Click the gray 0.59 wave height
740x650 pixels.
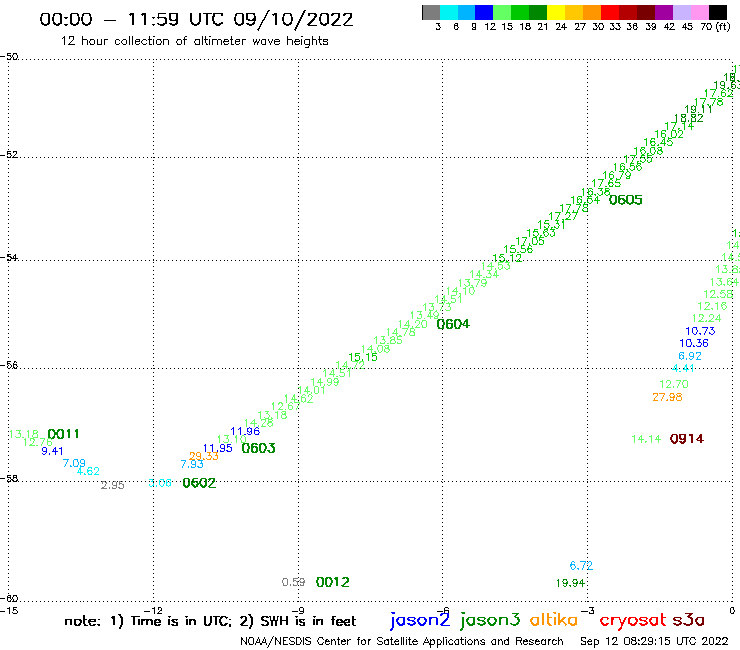[x=293, y=582]
